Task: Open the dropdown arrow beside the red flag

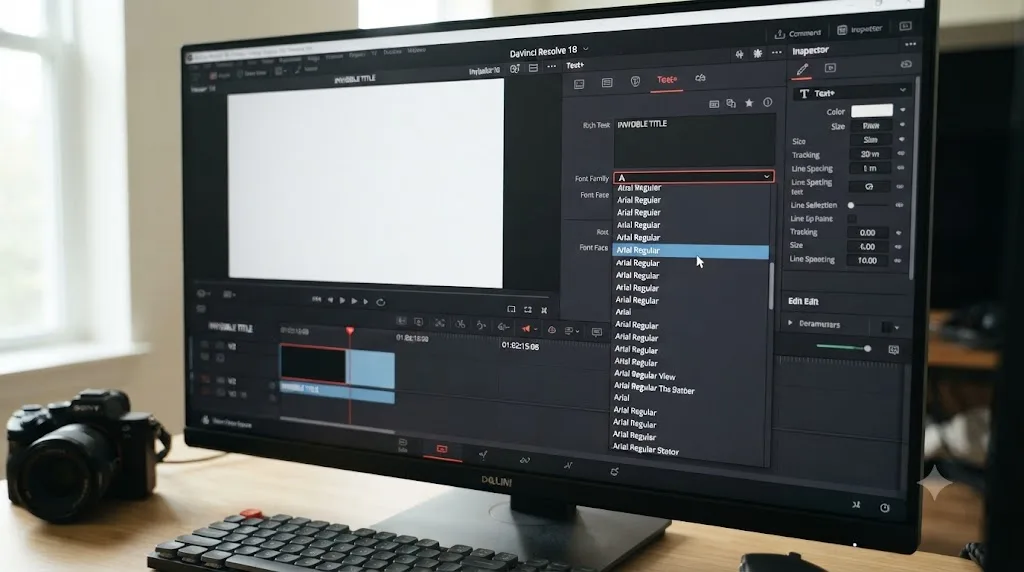Action: pos(536,329)
